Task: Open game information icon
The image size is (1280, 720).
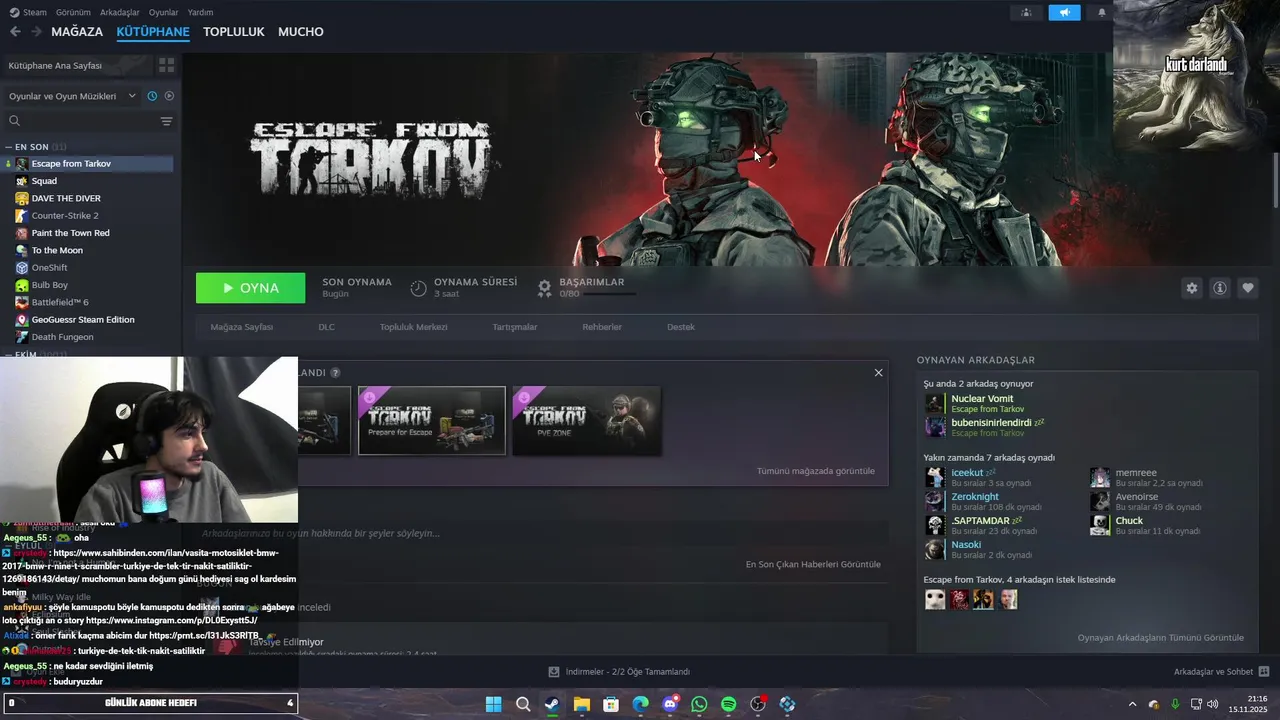Action: point(1219,288)
